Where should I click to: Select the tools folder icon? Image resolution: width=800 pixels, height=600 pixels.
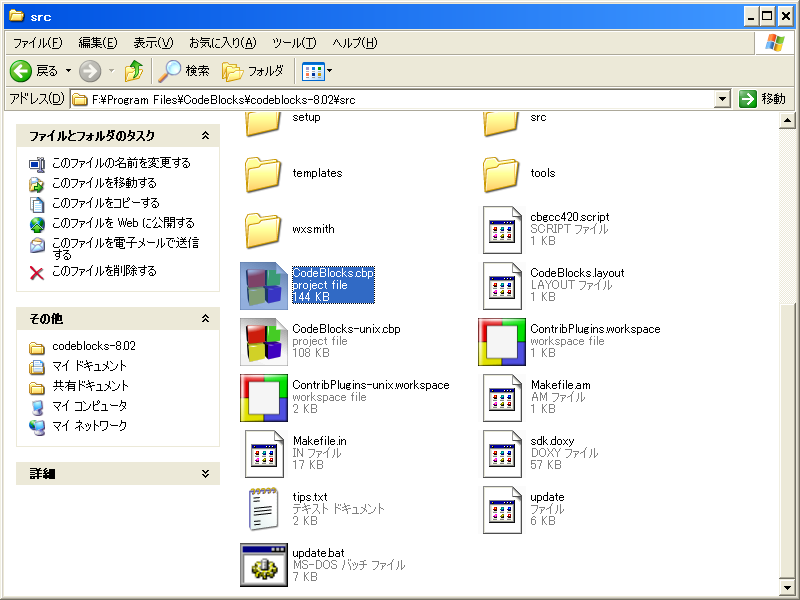tap(501, 174)
